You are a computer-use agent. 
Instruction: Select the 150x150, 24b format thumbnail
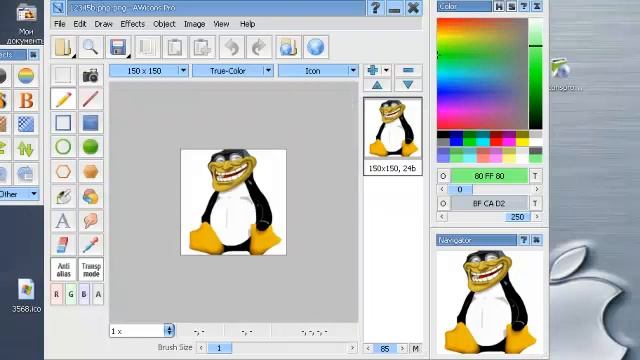393,136
